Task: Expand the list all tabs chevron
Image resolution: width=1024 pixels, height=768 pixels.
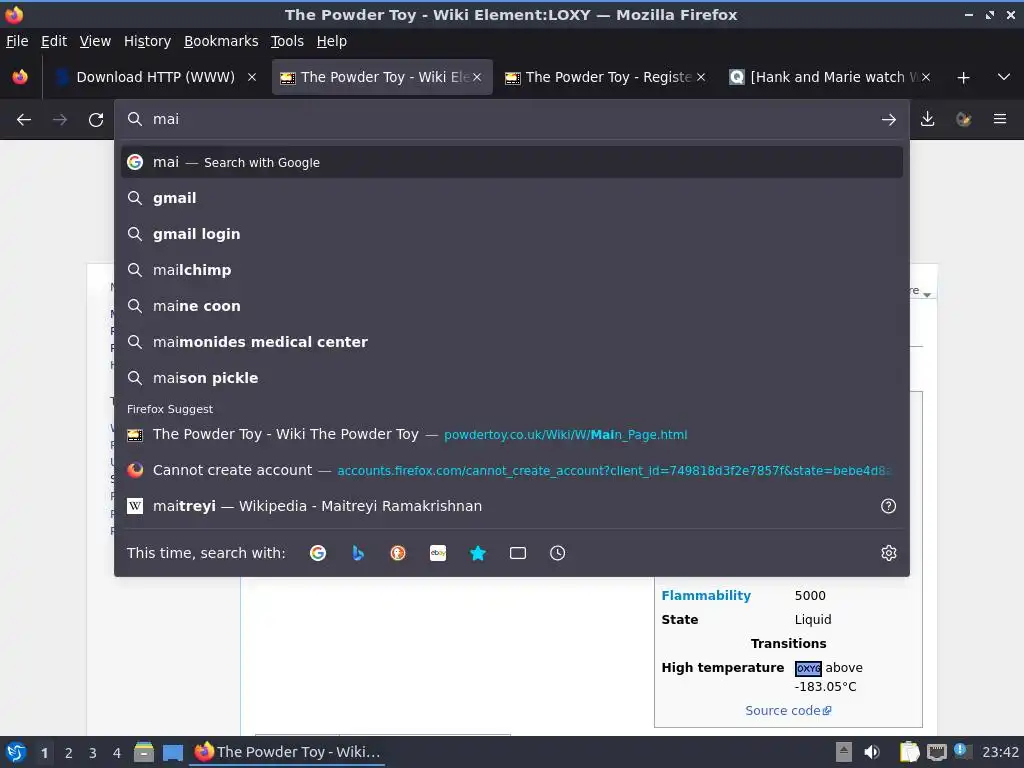Action: [1004, 77]
